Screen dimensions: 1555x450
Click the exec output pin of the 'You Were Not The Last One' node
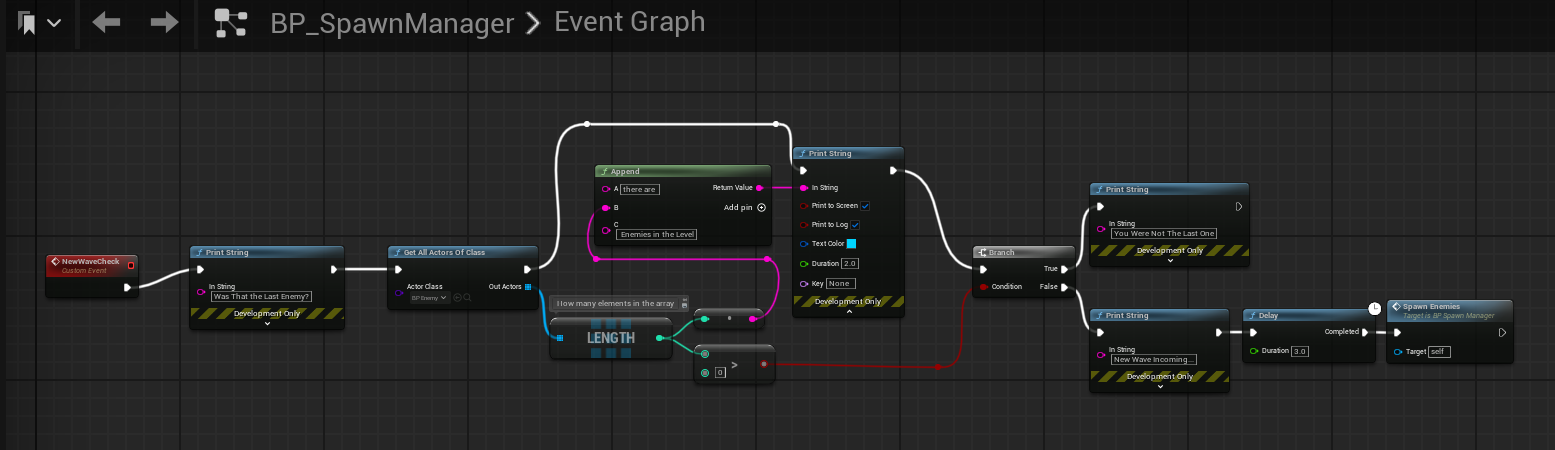1238,206
